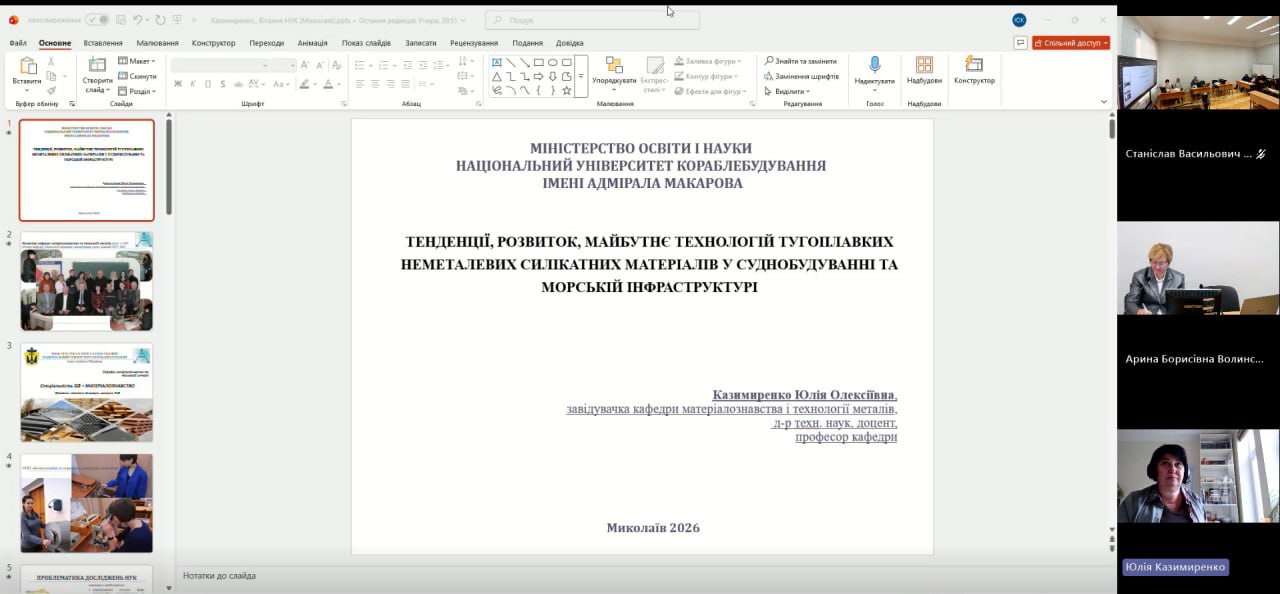Select the triangle shape in shapes gallery
1280x594 pixels.
[497, 76]
